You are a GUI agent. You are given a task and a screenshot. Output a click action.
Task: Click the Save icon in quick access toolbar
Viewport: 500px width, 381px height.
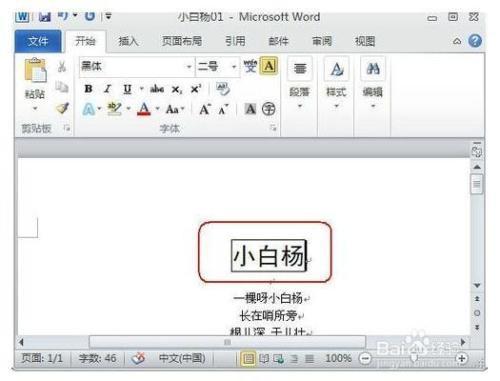[x=44, y=17]
